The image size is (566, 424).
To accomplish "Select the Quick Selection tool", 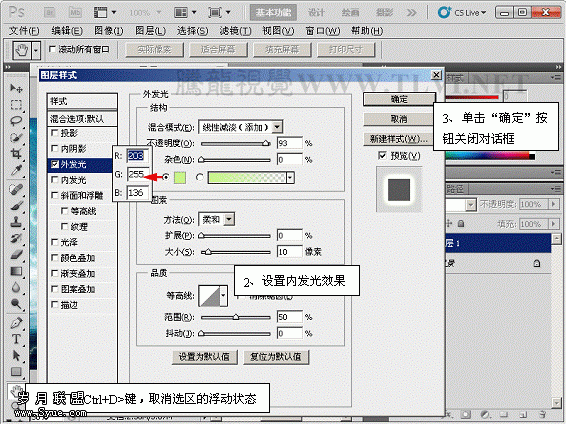I will coord(16,137).
